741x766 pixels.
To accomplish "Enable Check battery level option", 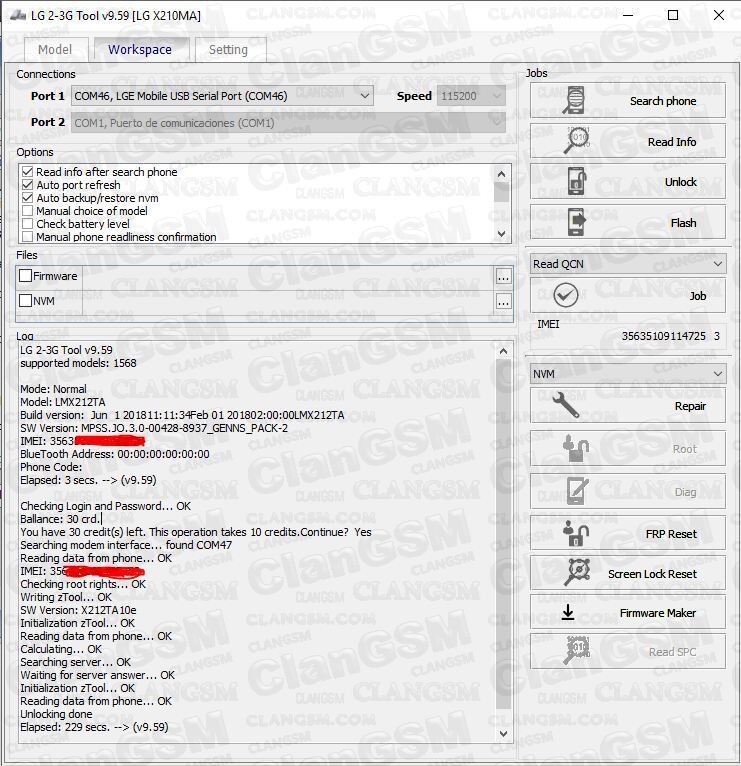I will tap(27, 224).
